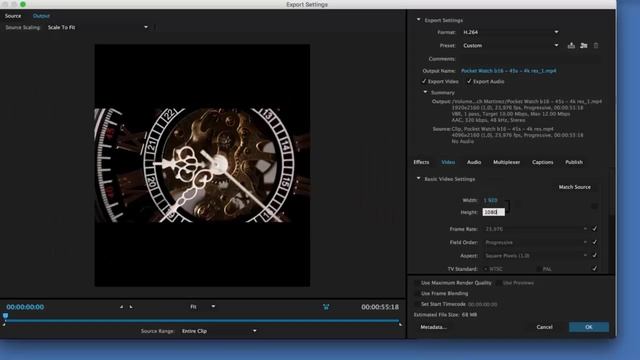Screen dimensions: 640x360
Task: Open the Aspect dropdown
Action: (536, 256)
